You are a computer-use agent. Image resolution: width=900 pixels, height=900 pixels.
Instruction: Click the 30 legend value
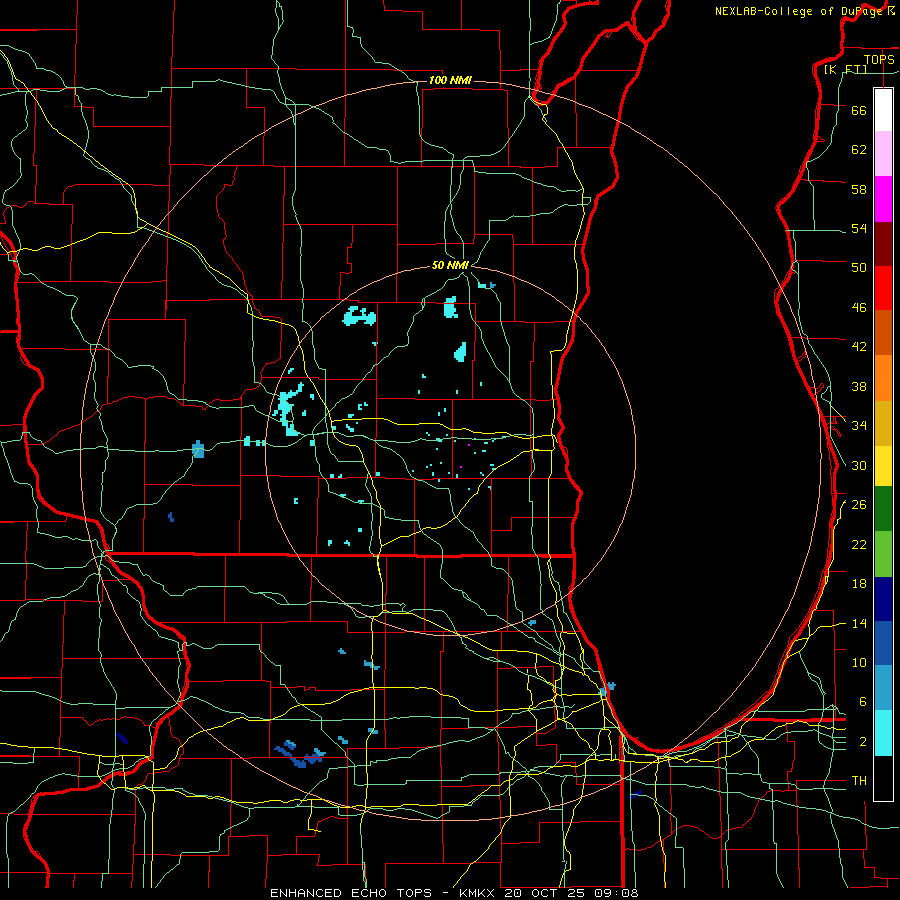tap(859, 465)
